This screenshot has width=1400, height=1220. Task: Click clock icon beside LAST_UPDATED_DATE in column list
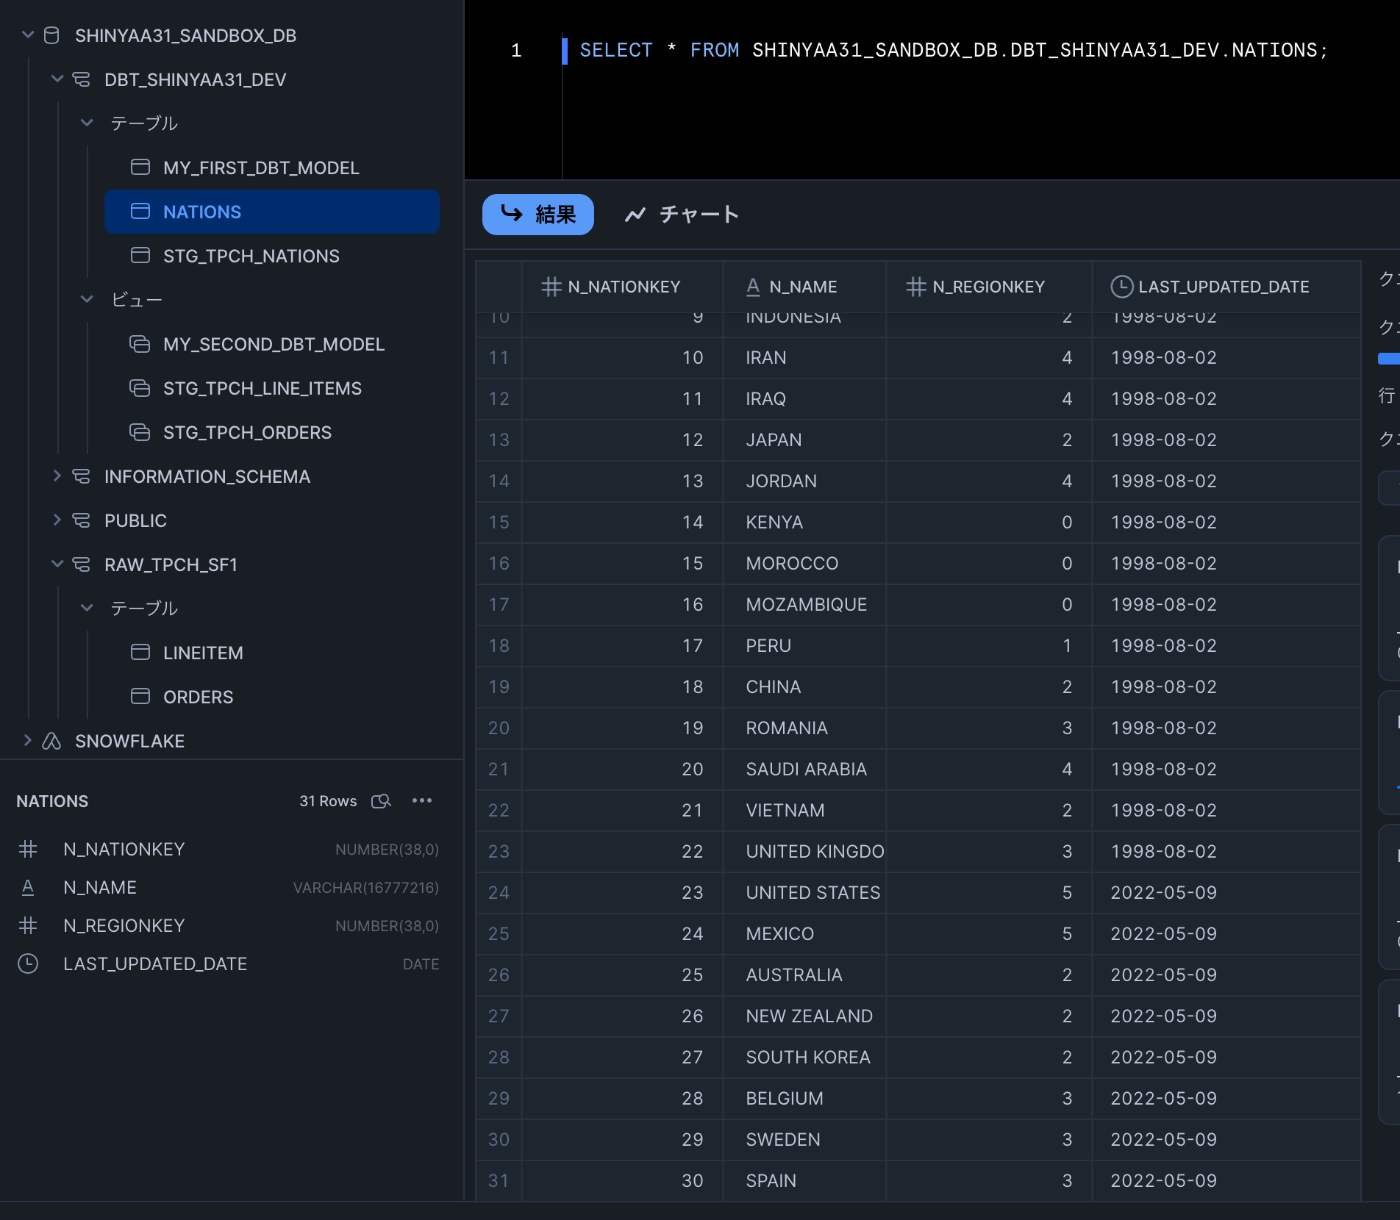point(28,964)
